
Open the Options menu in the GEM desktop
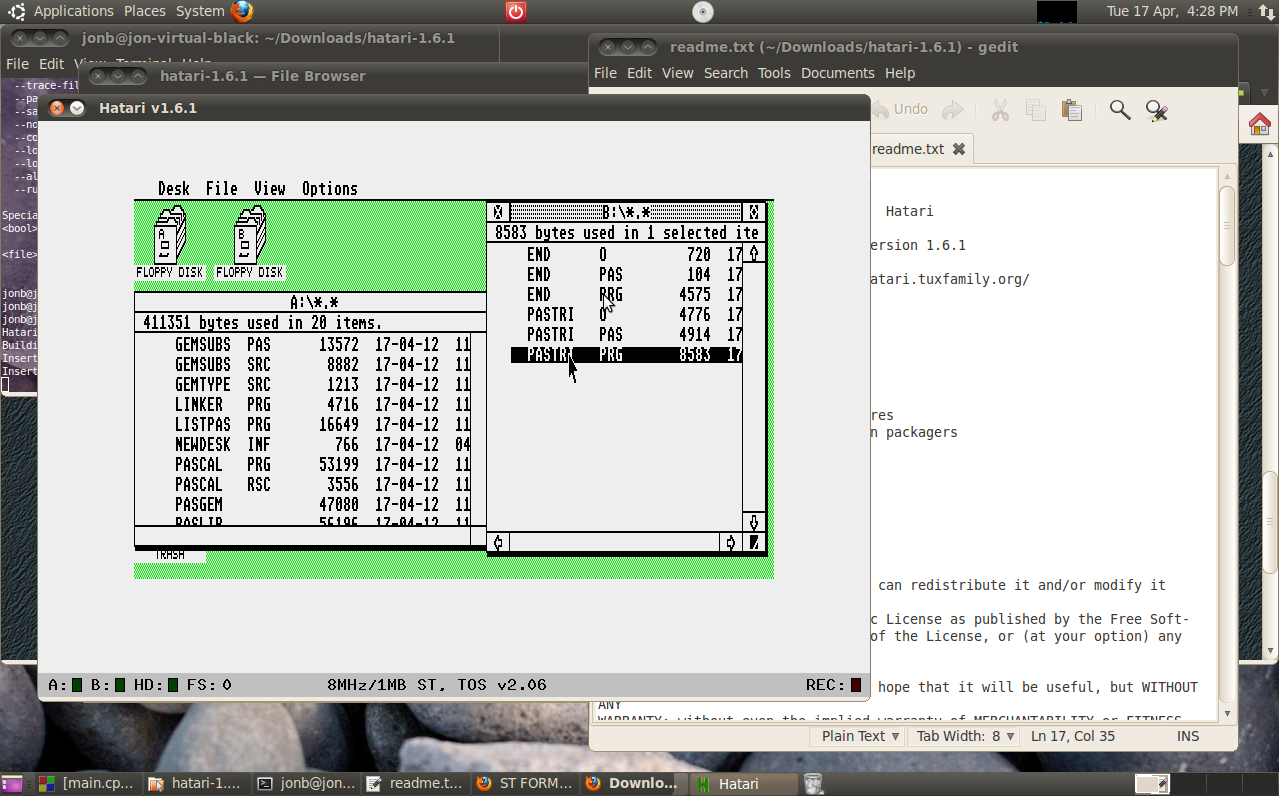(329, 188)
